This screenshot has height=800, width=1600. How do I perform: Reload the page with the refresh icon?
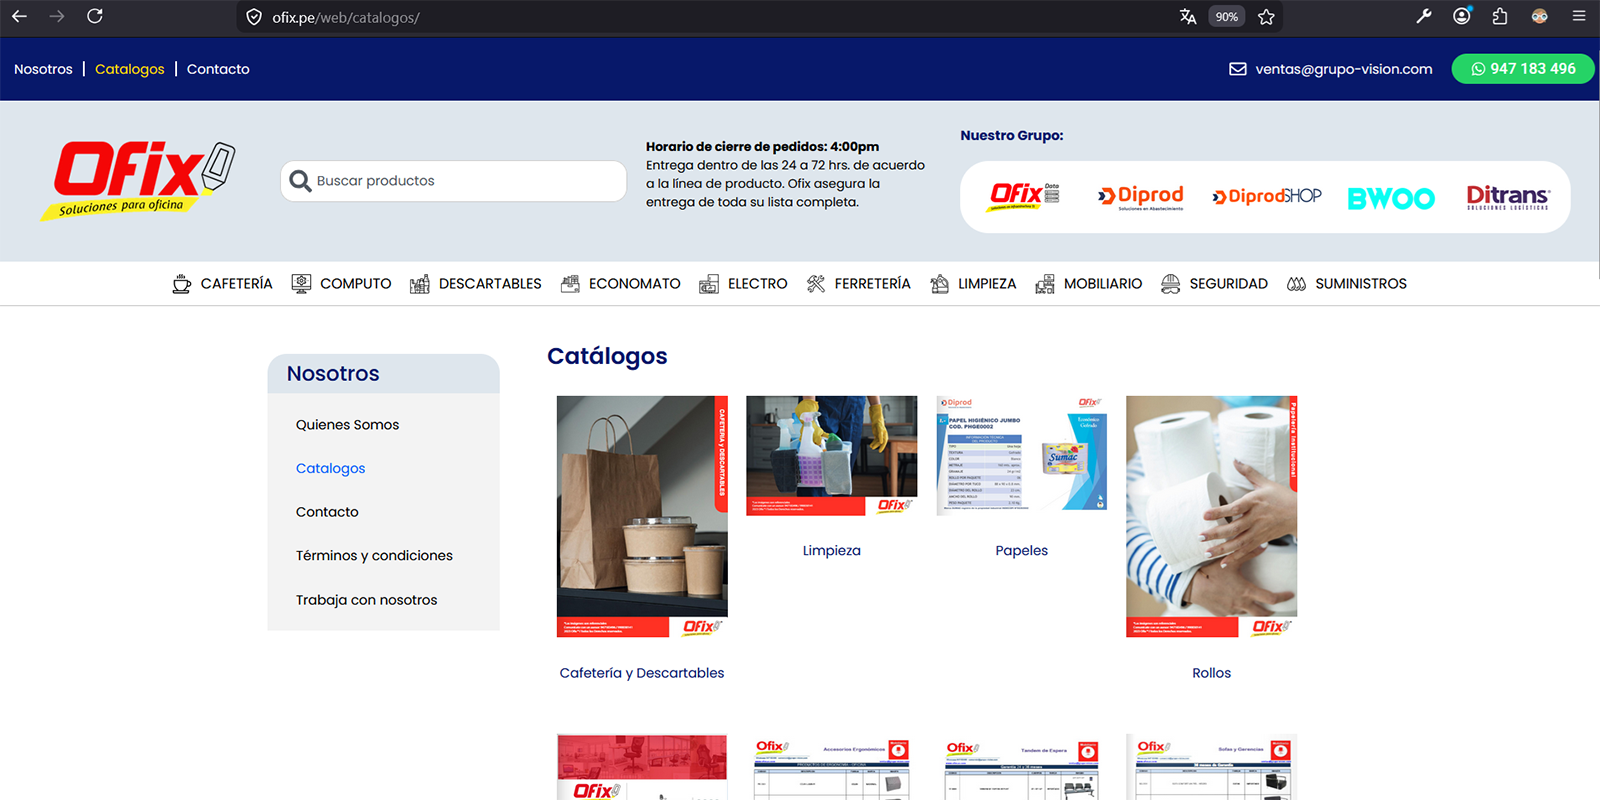coord(95,16)
